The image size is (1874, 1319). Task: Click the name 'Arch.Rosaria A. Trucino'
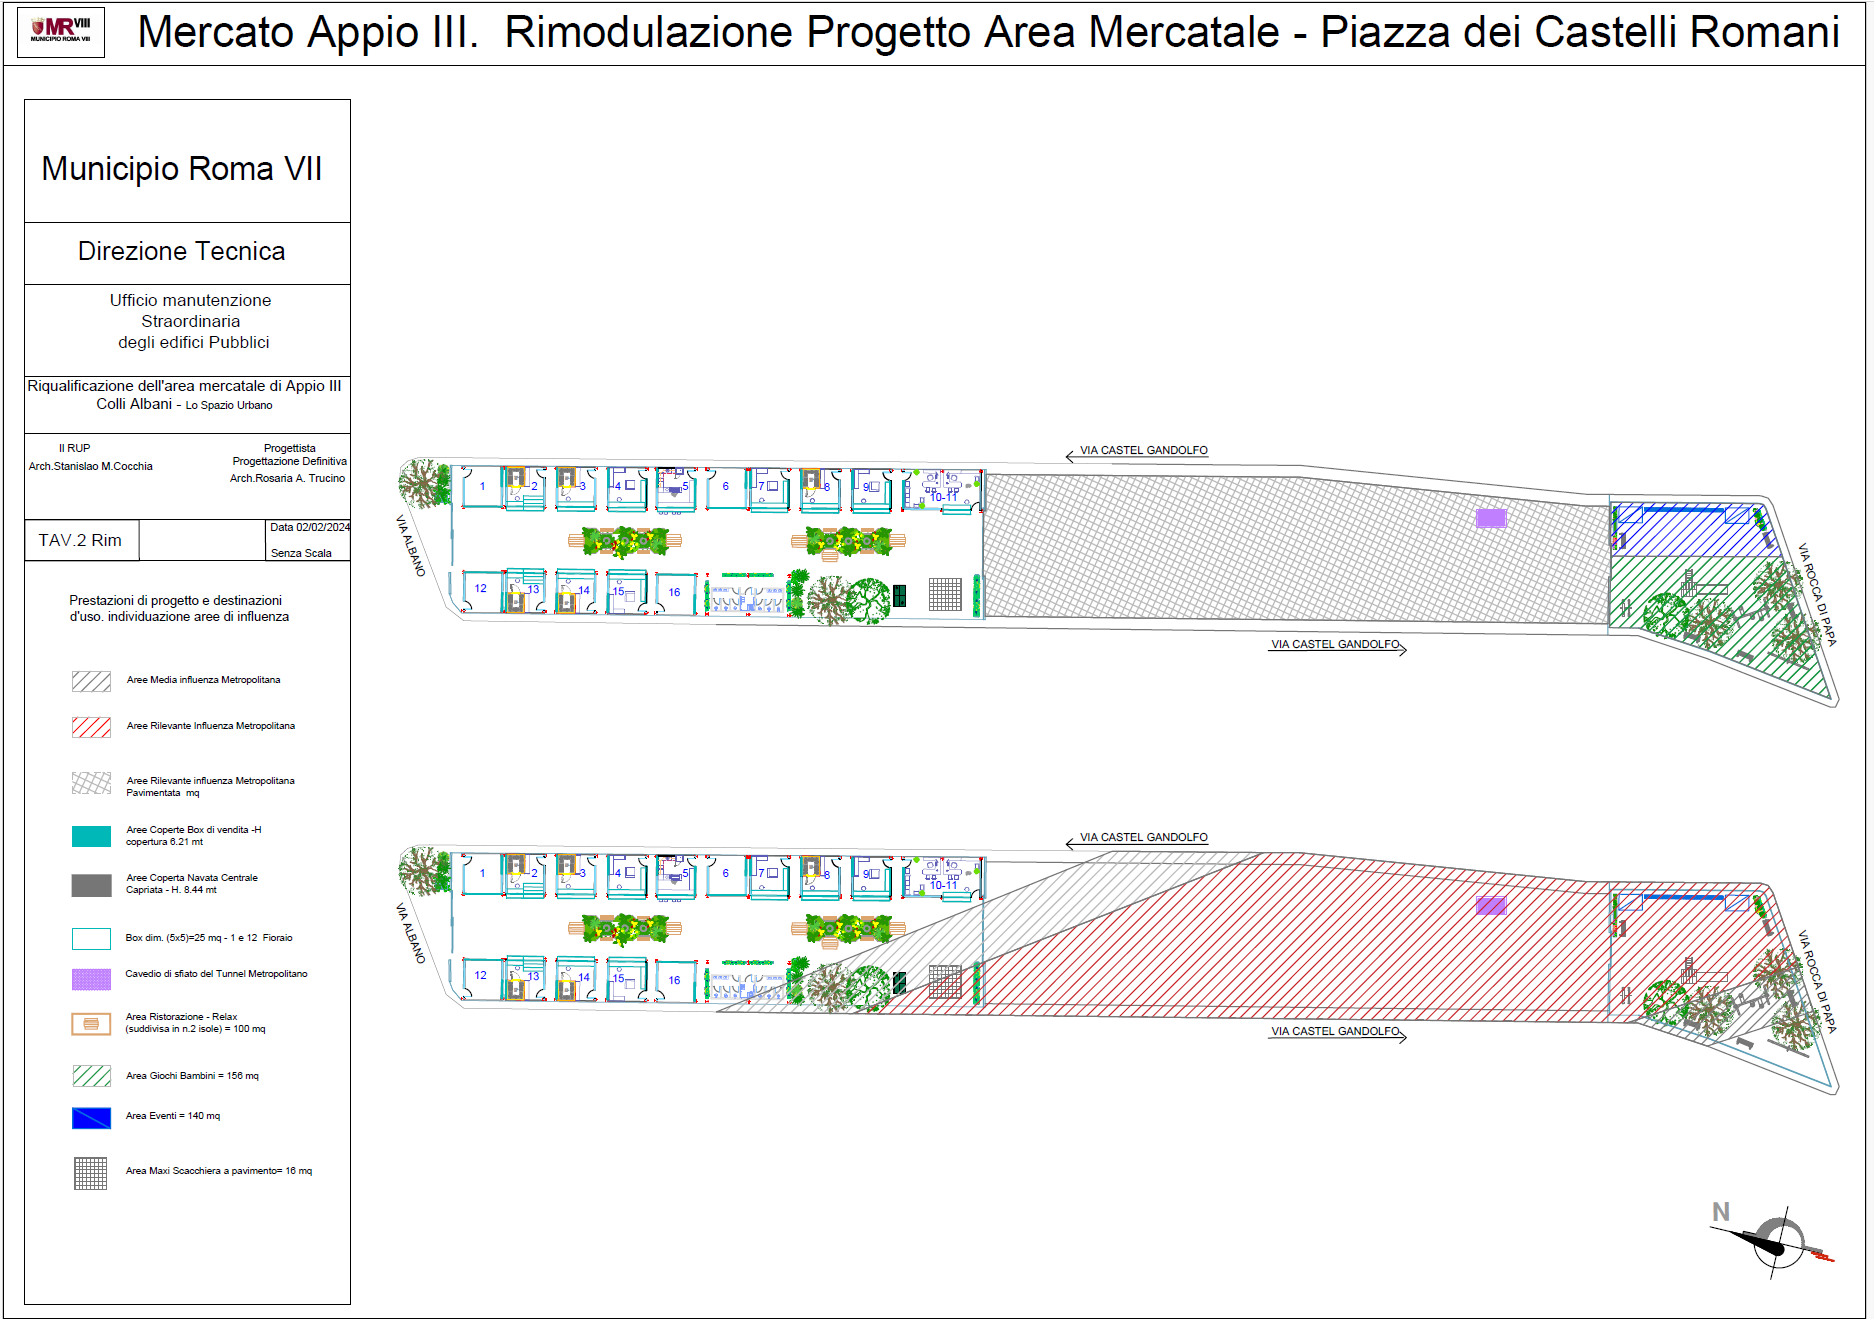tap(287, 478)
